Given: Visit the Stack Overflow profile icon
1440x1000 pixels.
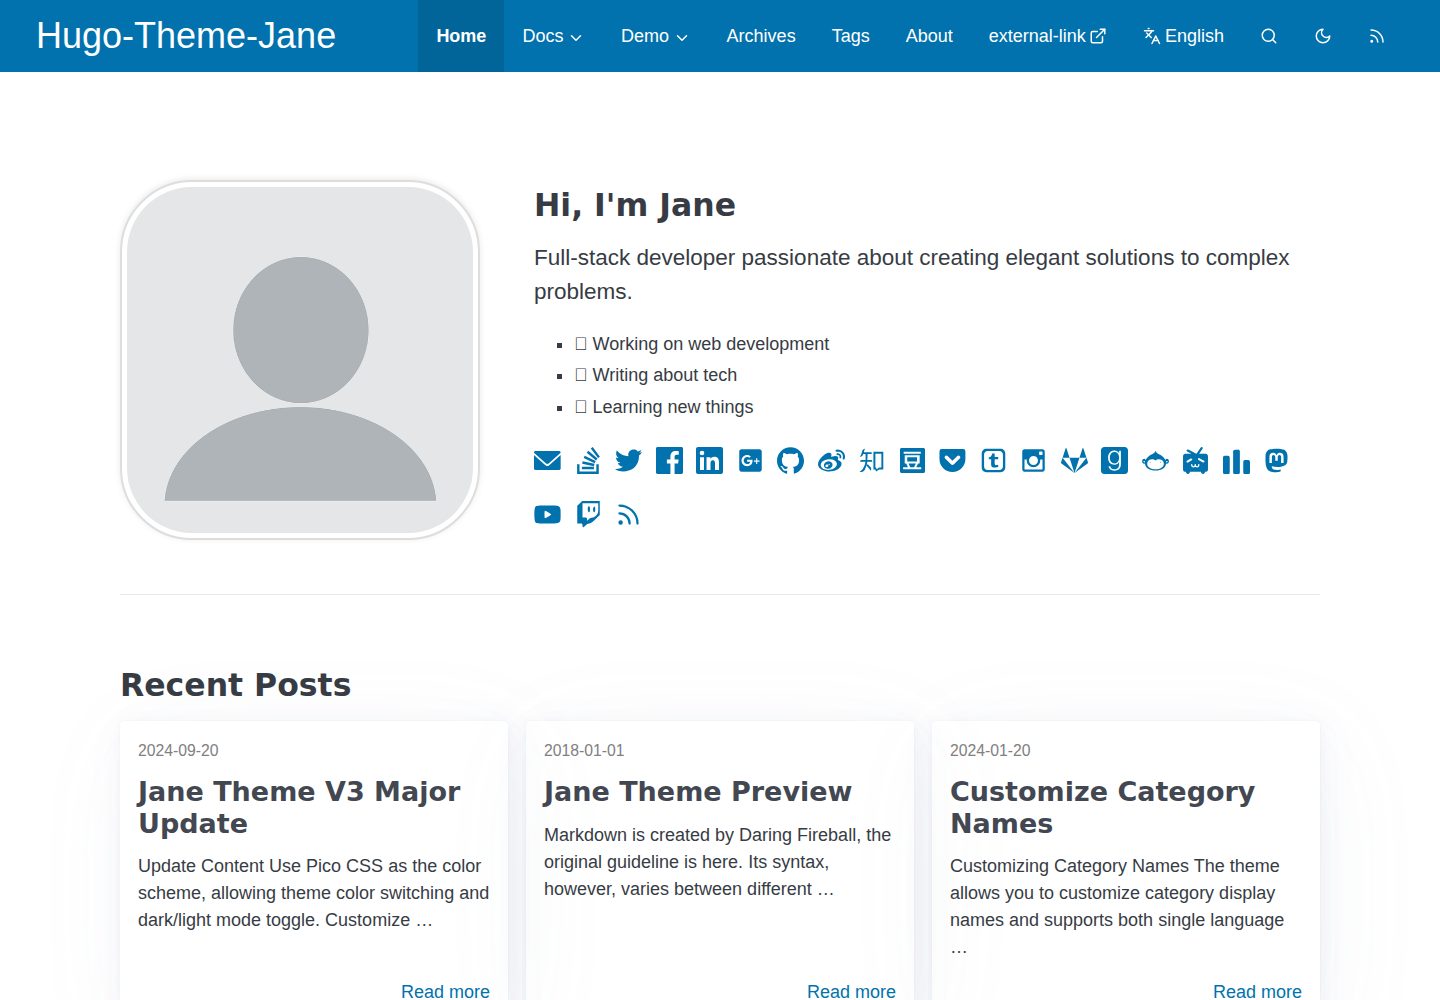Looking at the screenshot, I should [x=588, y=461].
